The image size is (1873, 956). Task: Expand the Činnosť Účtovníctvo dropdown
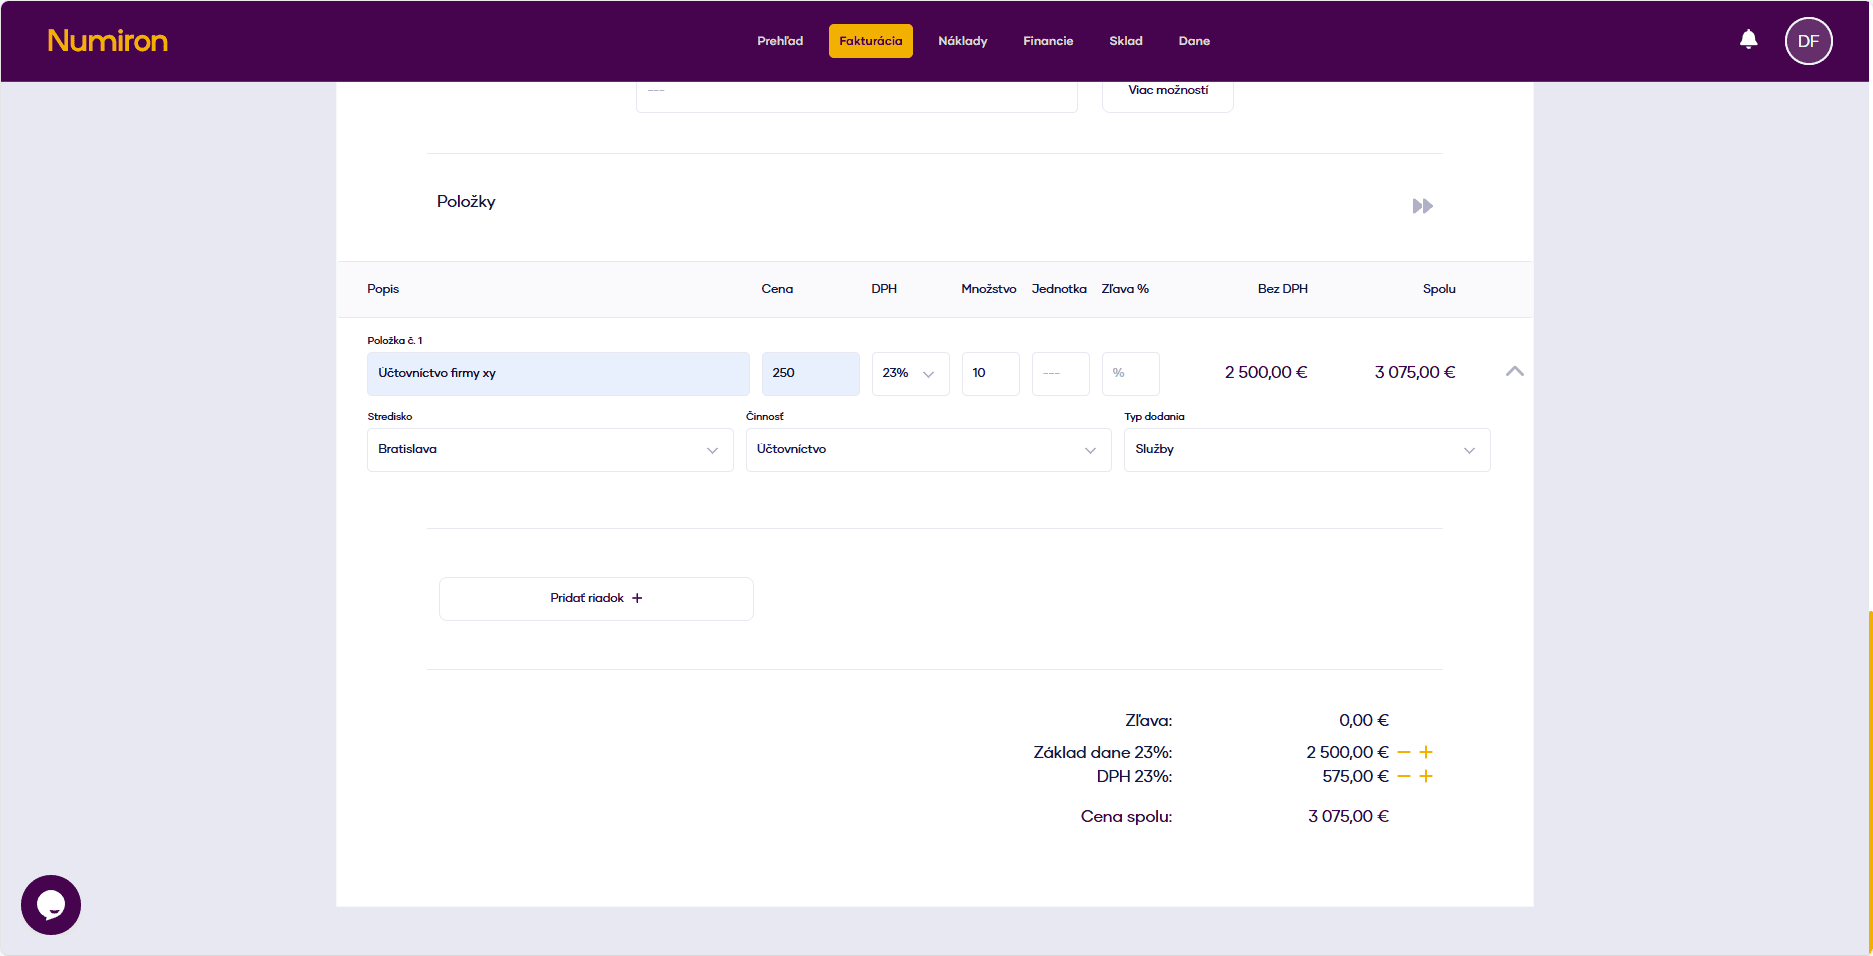coord(927,450)
